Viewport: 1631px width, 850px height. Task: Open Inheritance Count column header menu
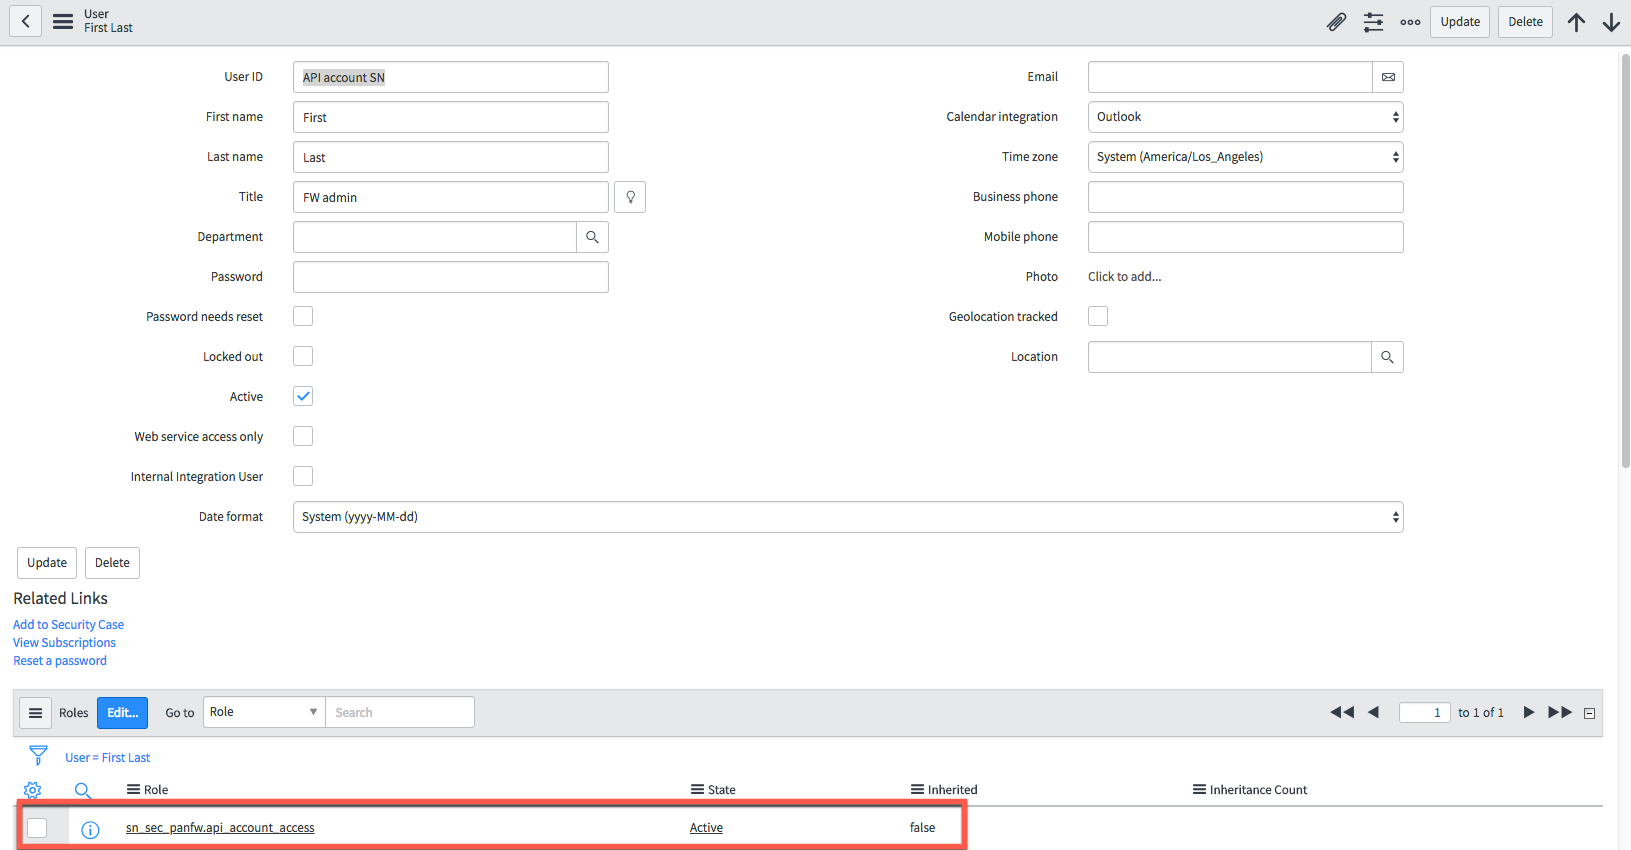tap(1199, 789)
